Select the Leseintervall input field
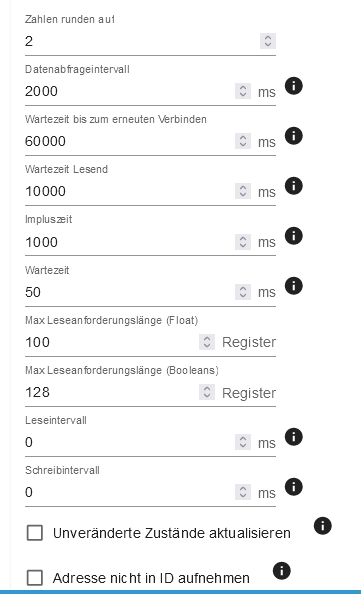The image size is (361, 594). (129, 442)
